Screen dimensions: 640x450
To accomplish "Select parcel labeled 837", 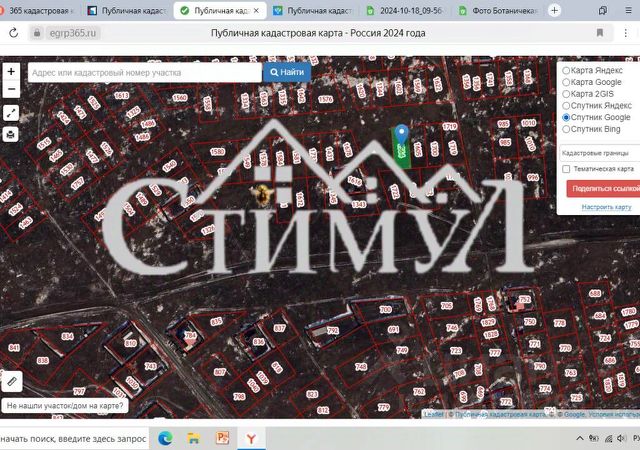I will pos(280,328).
